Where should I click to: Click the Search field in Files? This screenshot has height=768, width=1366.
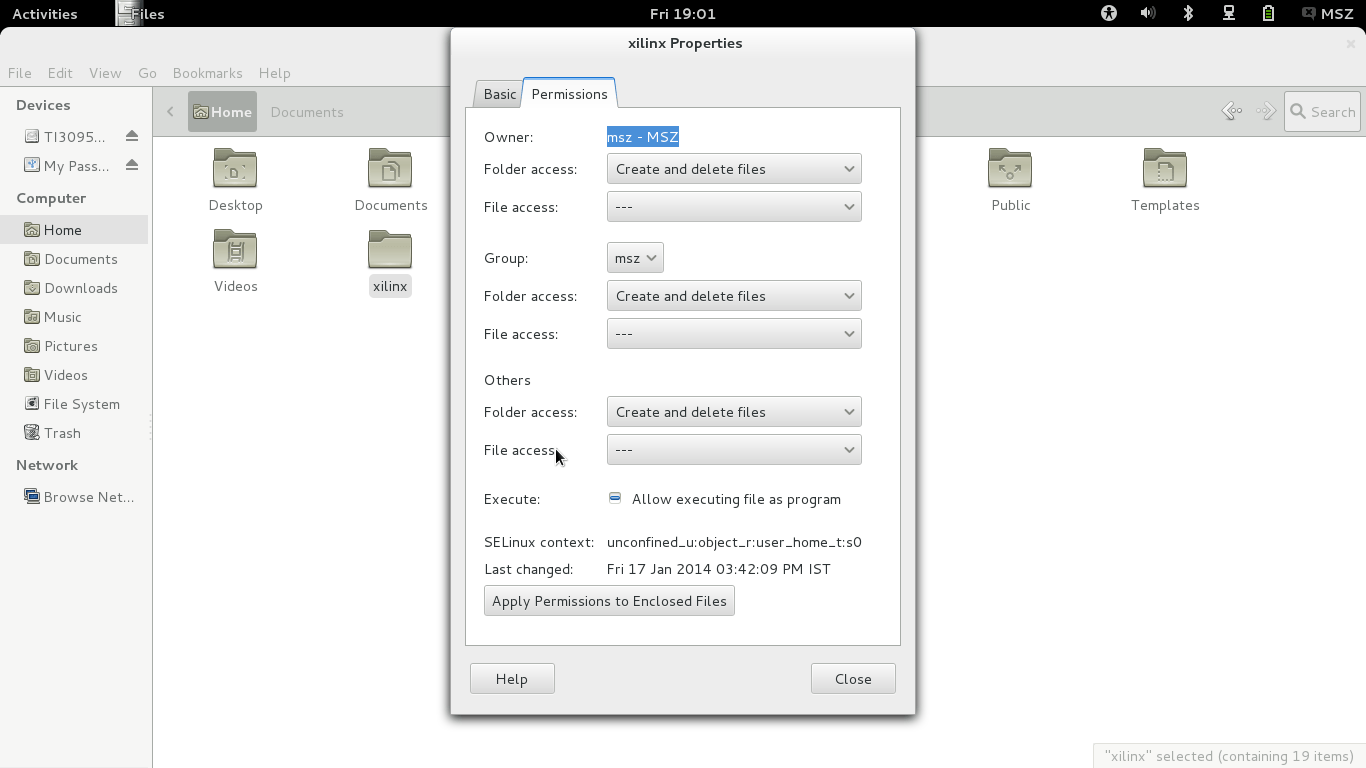point(1322,112)
